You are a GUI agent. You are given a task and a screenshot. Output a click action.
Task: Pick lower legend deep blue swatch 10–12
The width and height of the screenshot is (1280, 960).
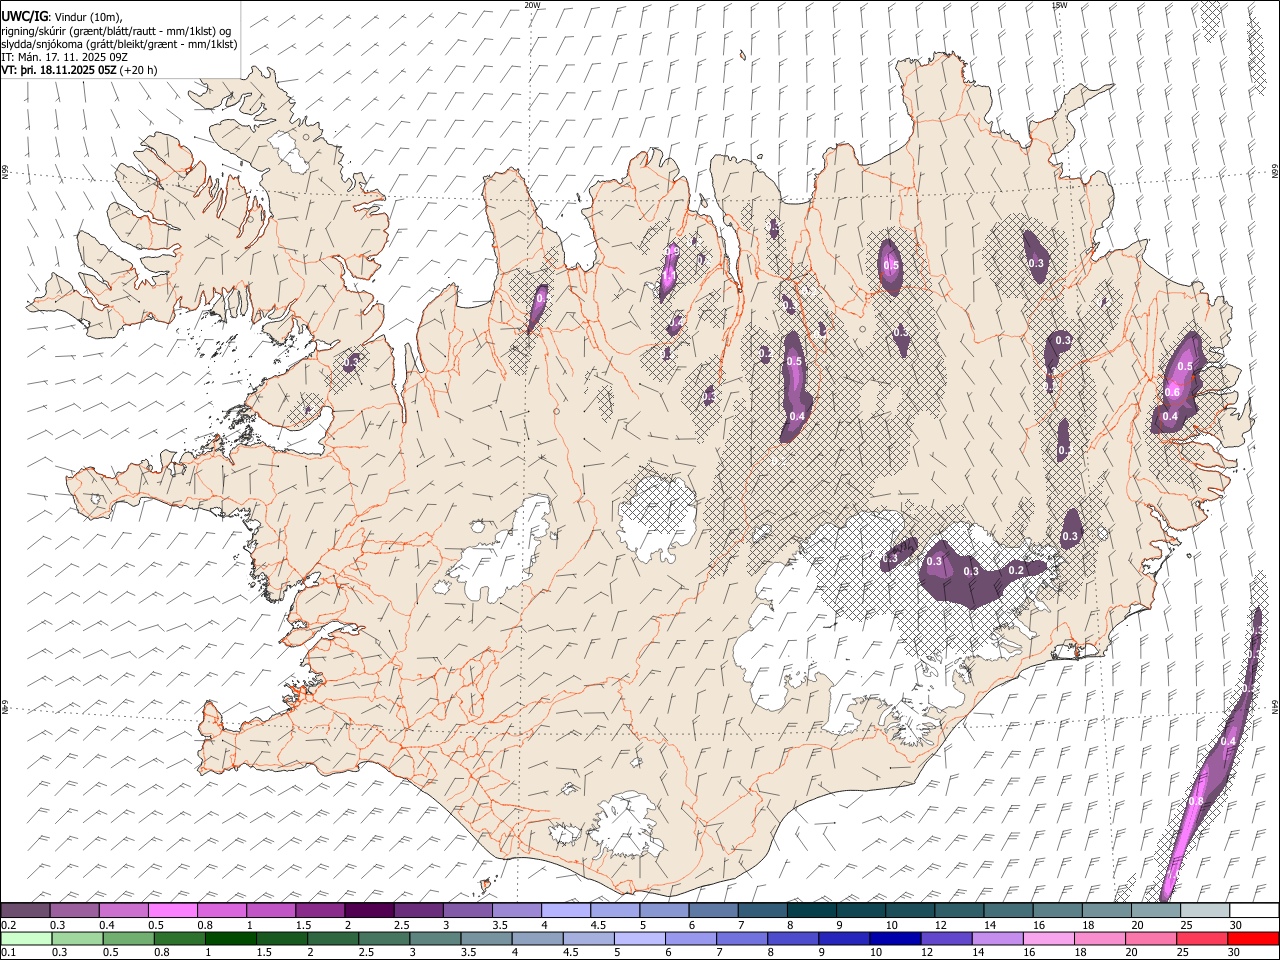point(893,938)
